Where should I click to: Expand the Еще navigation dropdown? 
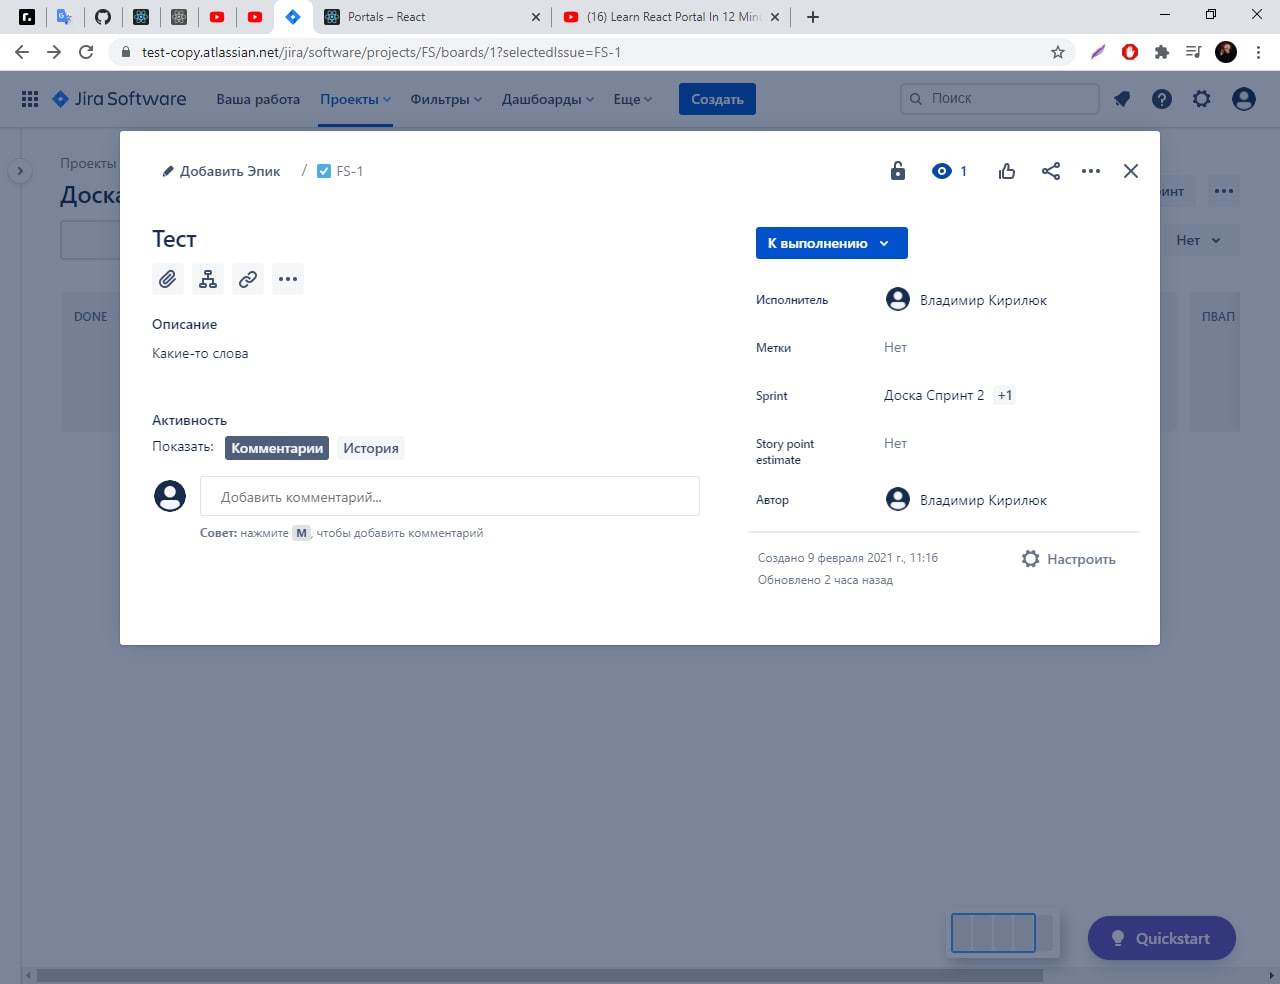(632, 99)
